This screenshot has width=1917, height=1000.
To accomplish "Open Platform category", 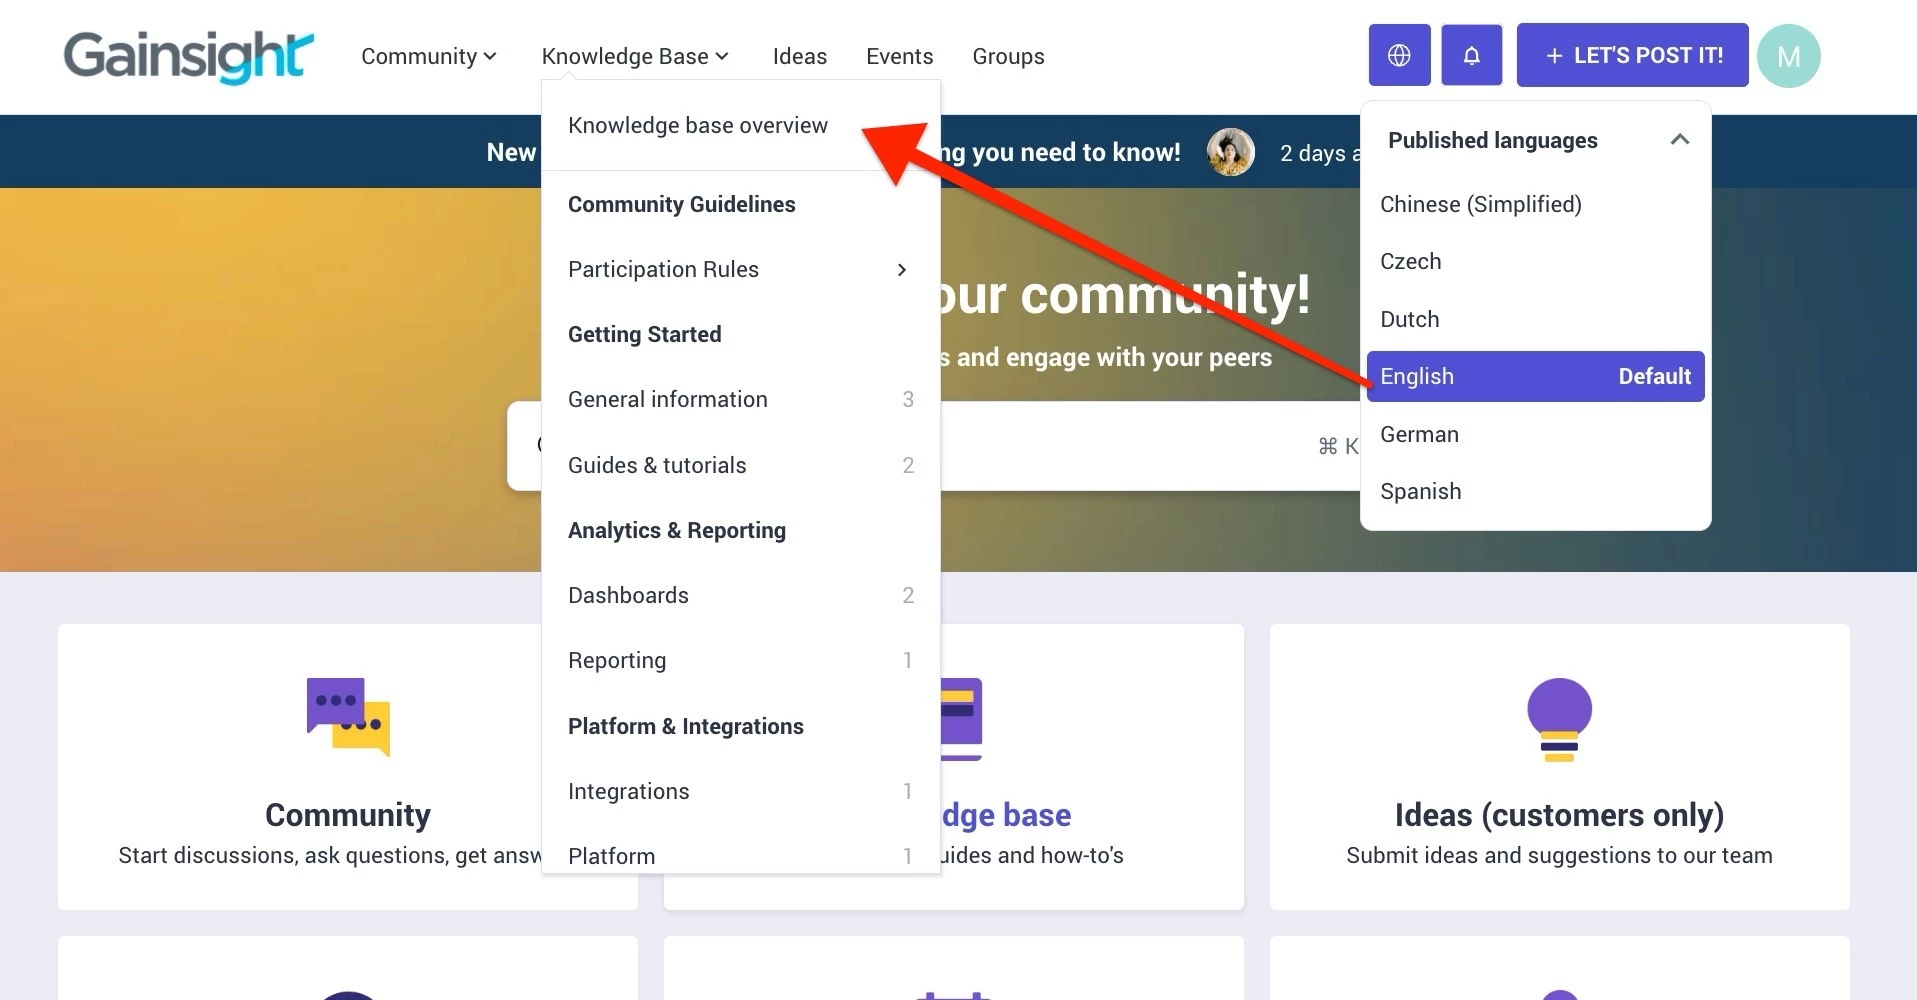I will click(741, 856).
